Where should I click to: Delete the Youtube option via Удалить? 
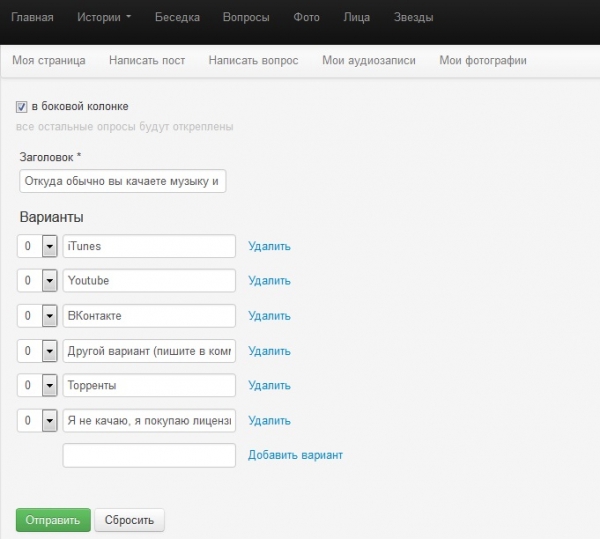point(269,280)
